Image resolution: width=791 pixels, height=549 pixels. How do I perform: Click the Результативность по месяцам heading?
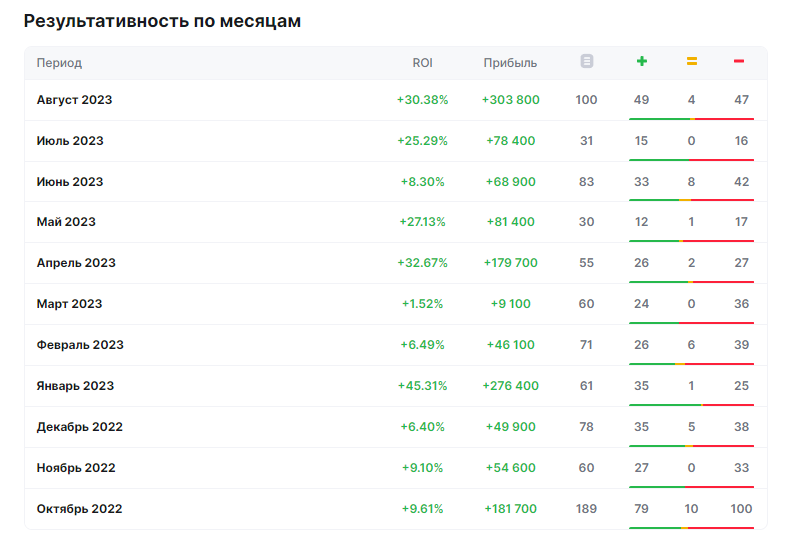pyautogui.click(x=162, y=21)
